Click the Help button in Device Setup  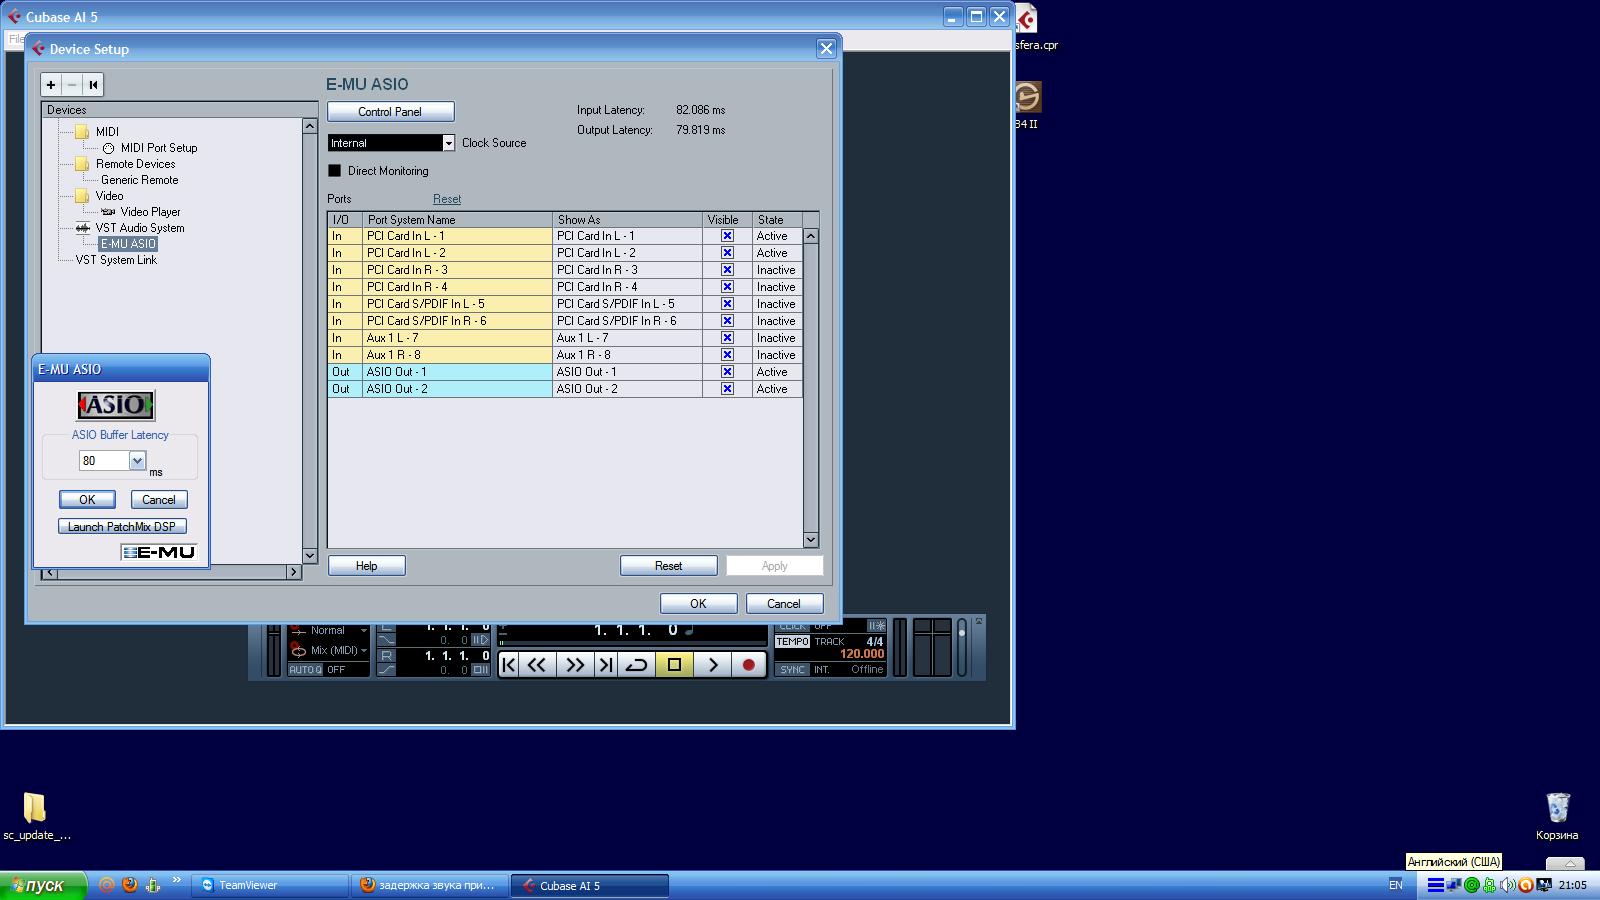(367, 566)
